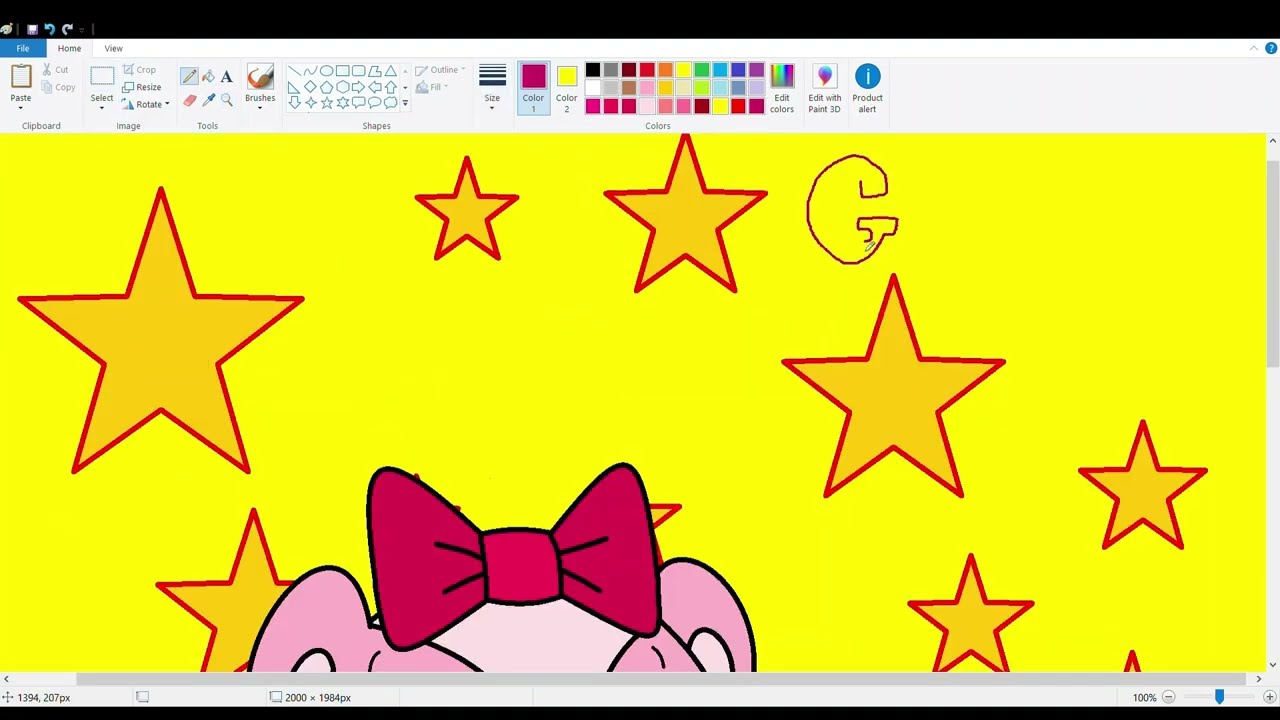Click the Brushes tool icon

(x=260, y=78)
